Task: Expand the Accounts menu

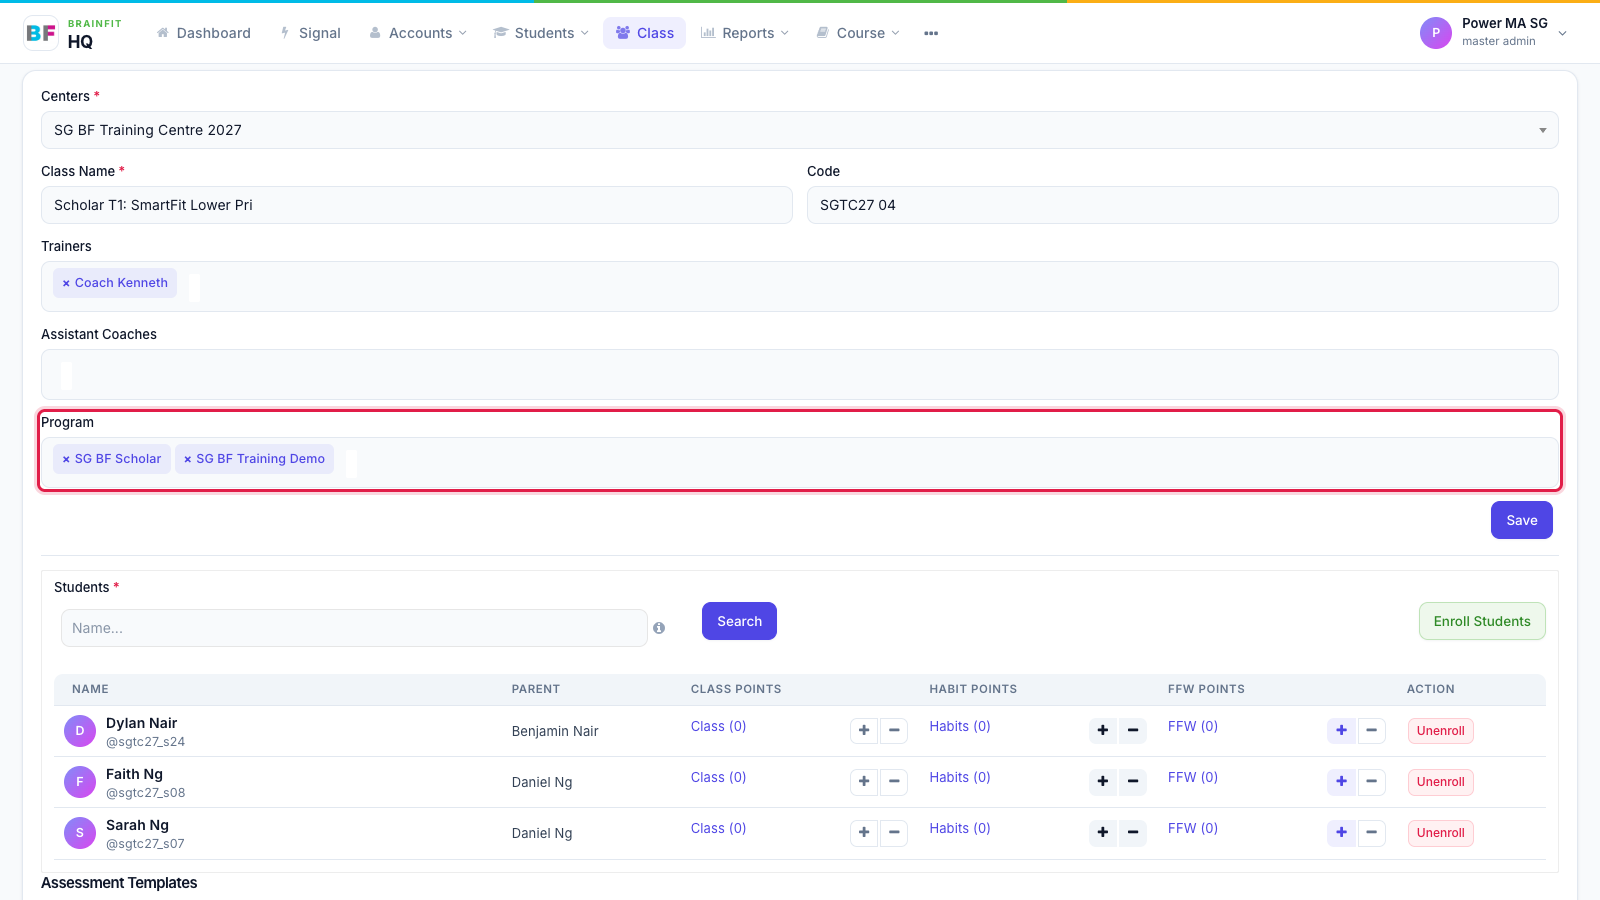Action: click(418, 33)
